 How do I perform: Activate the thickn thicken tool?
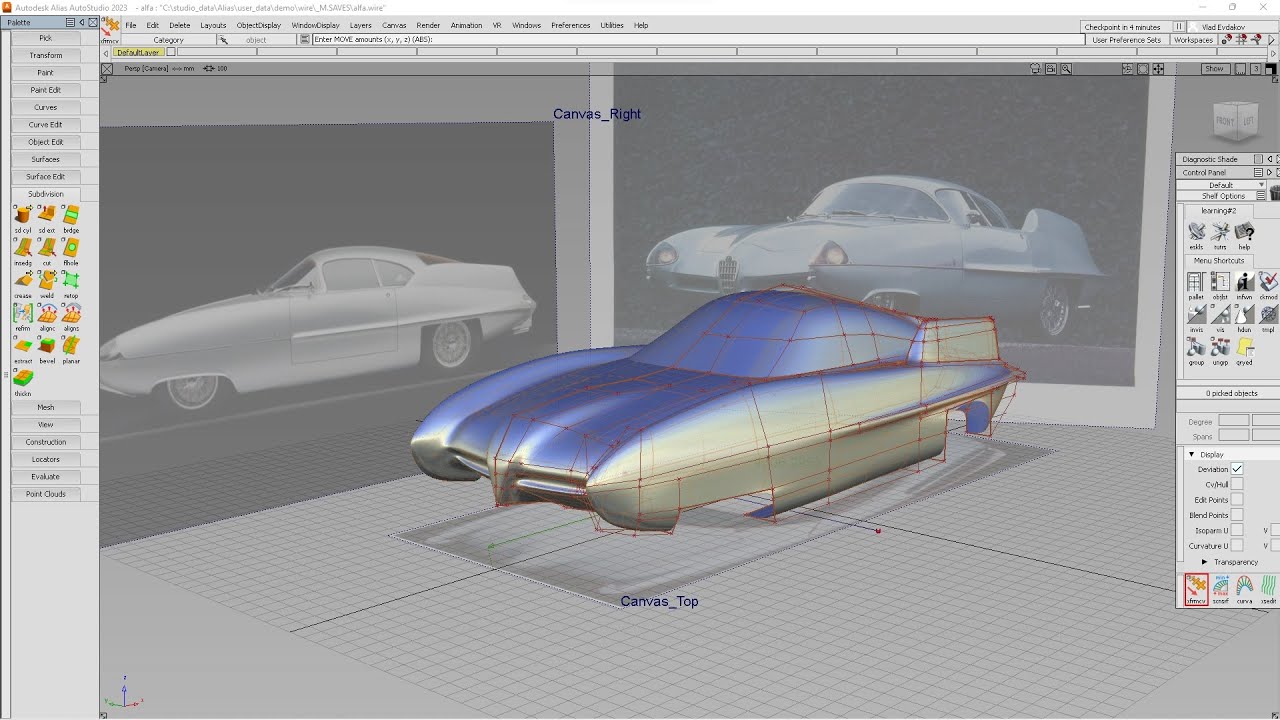(x=22, y=380)
